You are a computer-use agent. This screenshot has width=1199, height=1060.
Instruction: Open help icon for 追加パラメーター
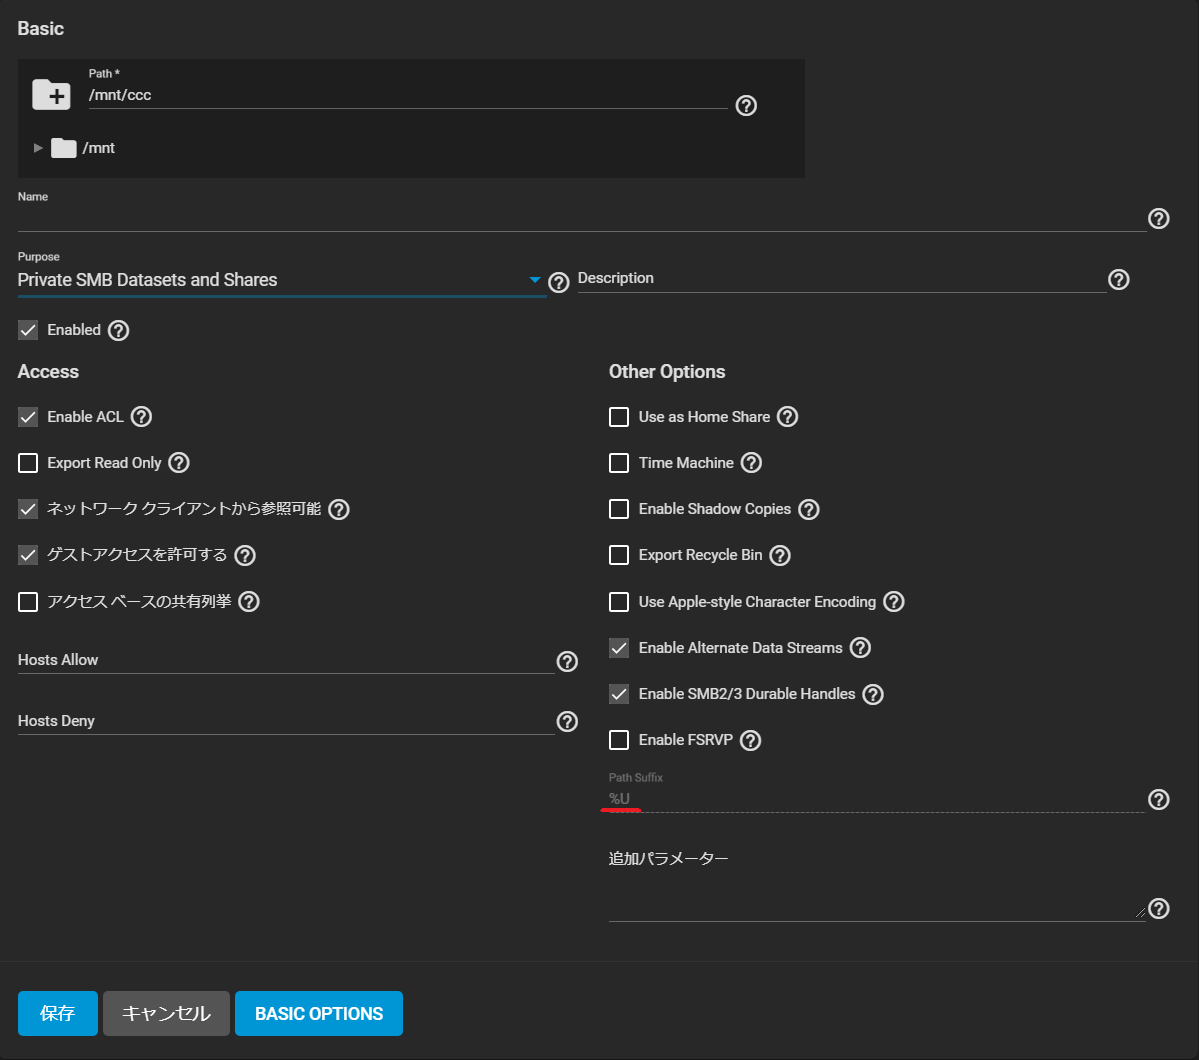(x=1158, y=909)
